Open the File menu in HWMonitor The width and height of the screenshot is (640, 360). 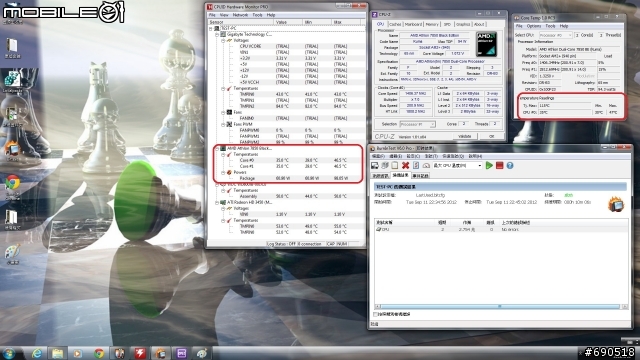point(212,15)
